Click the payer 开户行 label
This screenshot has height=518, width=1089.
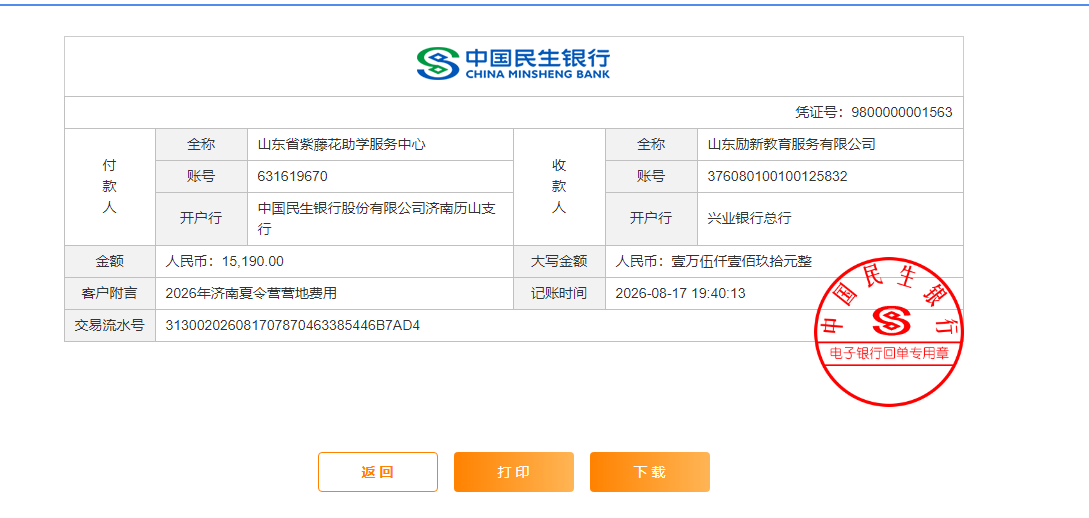[201, 219]
